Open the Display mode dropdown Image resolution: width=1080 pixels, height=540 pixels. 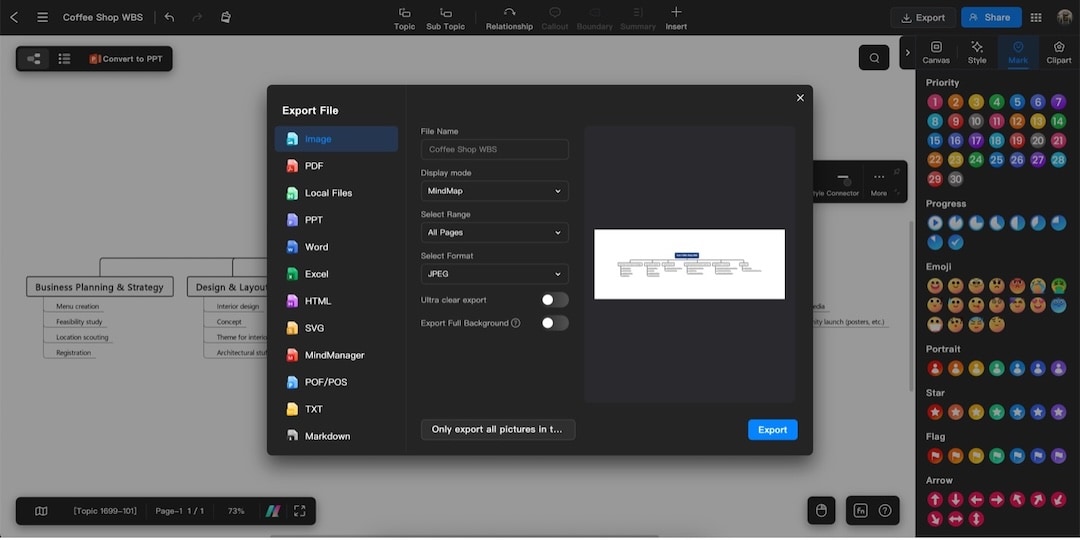(495, 191)
